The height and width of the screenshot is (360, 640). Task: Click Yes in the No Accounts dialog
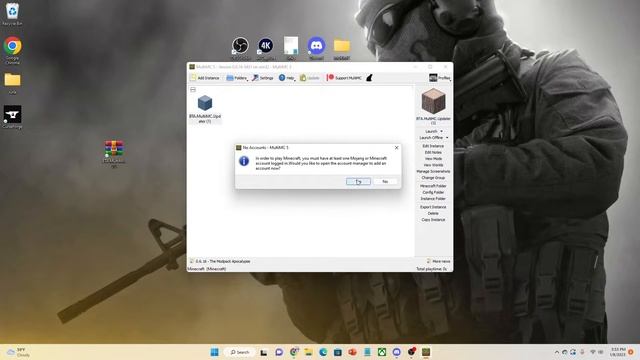[x=358, y=181]
